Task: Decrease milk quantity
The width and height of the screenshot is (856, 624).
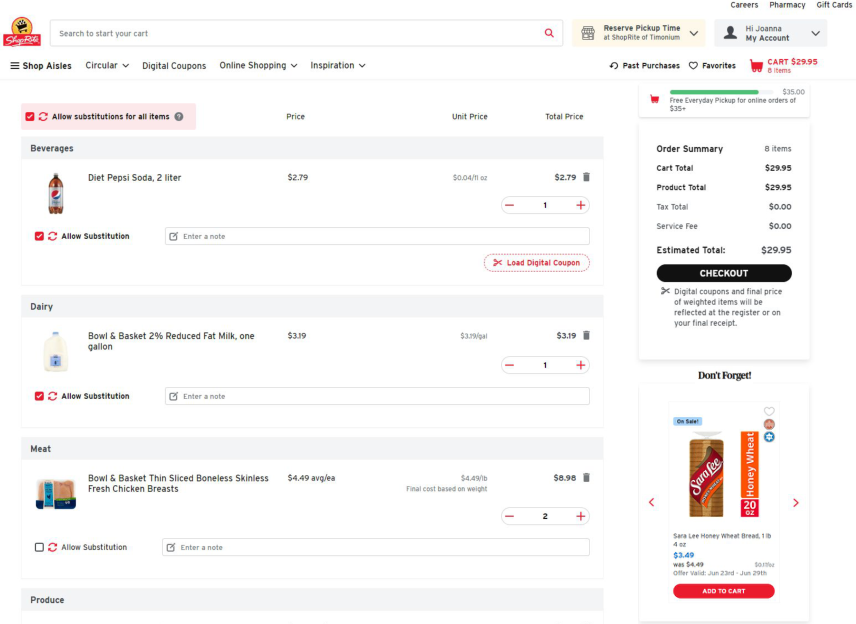Action: click(x=509, y=365)
